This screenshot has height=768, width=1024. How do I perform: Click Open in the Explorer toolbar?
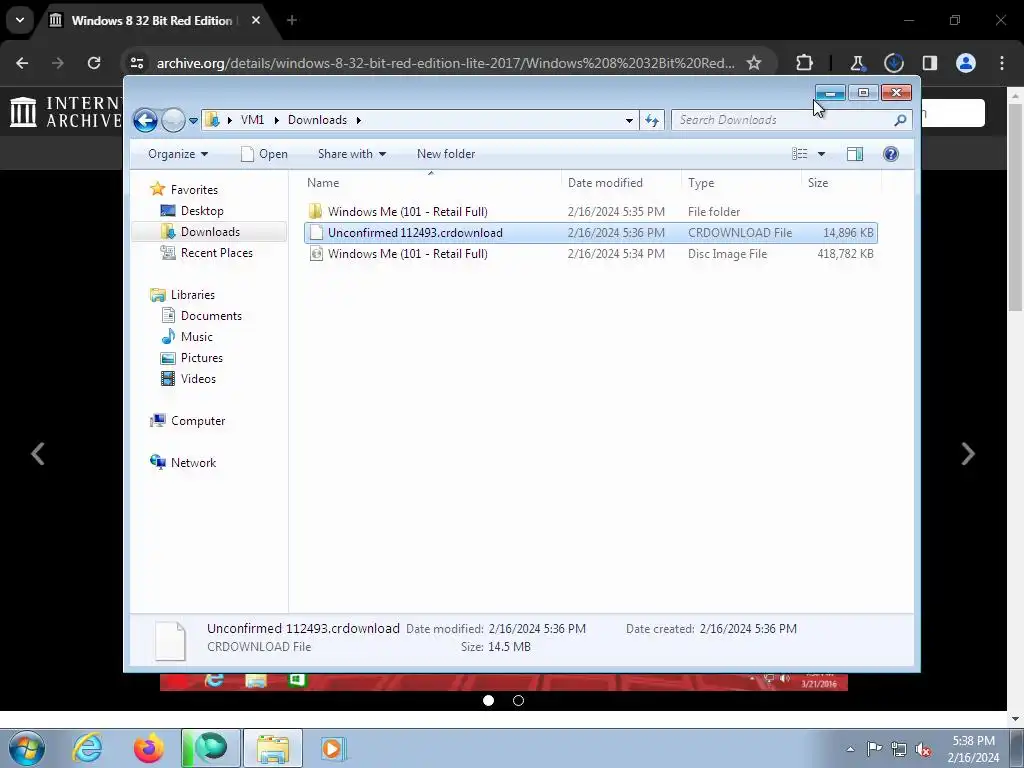264,154
